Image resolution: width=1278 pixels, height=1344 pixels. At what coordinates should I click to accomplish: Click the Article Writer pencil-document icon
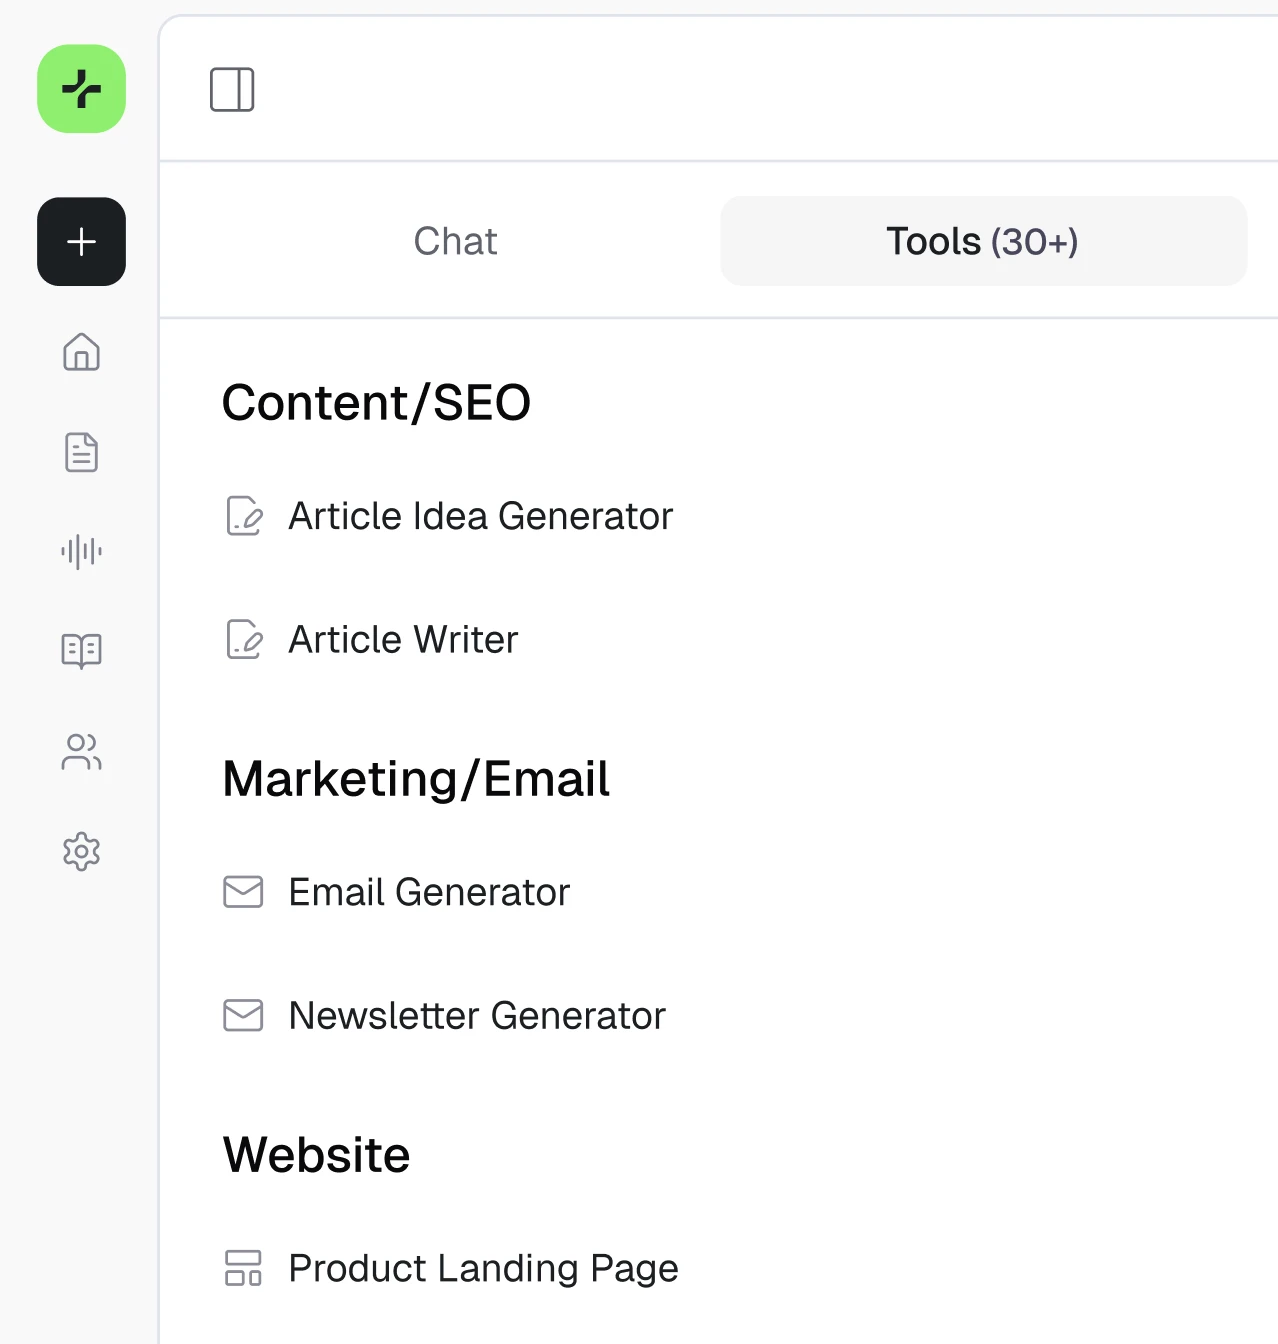244,640
